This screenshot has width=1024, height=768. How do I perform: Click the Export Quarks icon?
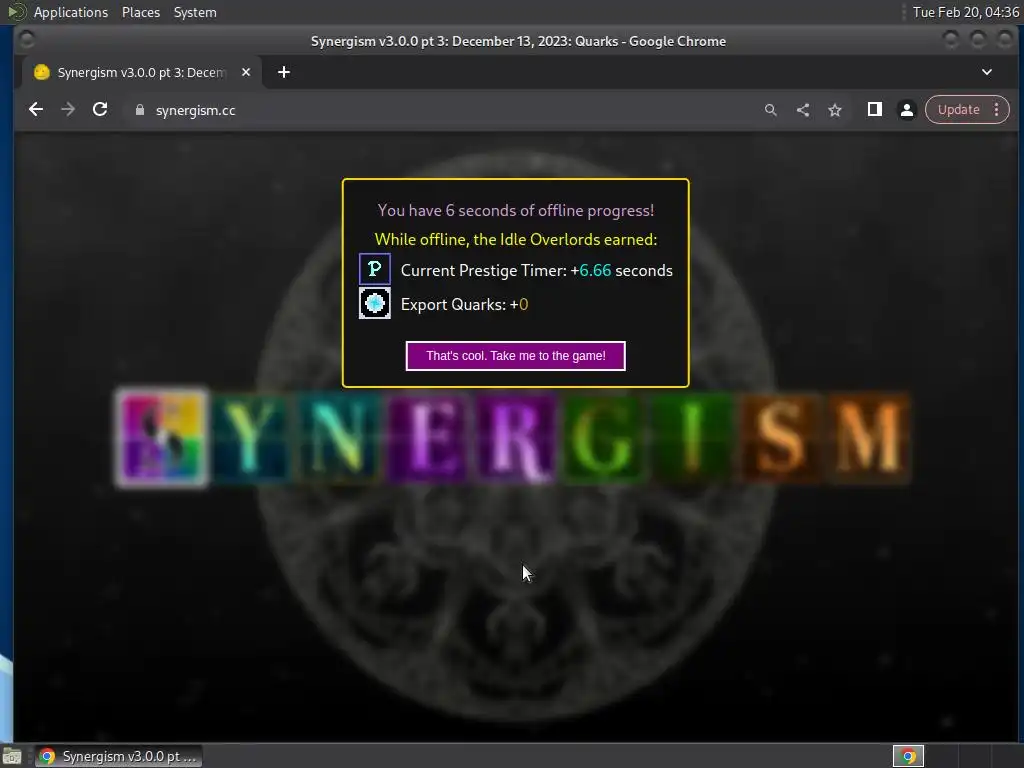click(375, 304)
